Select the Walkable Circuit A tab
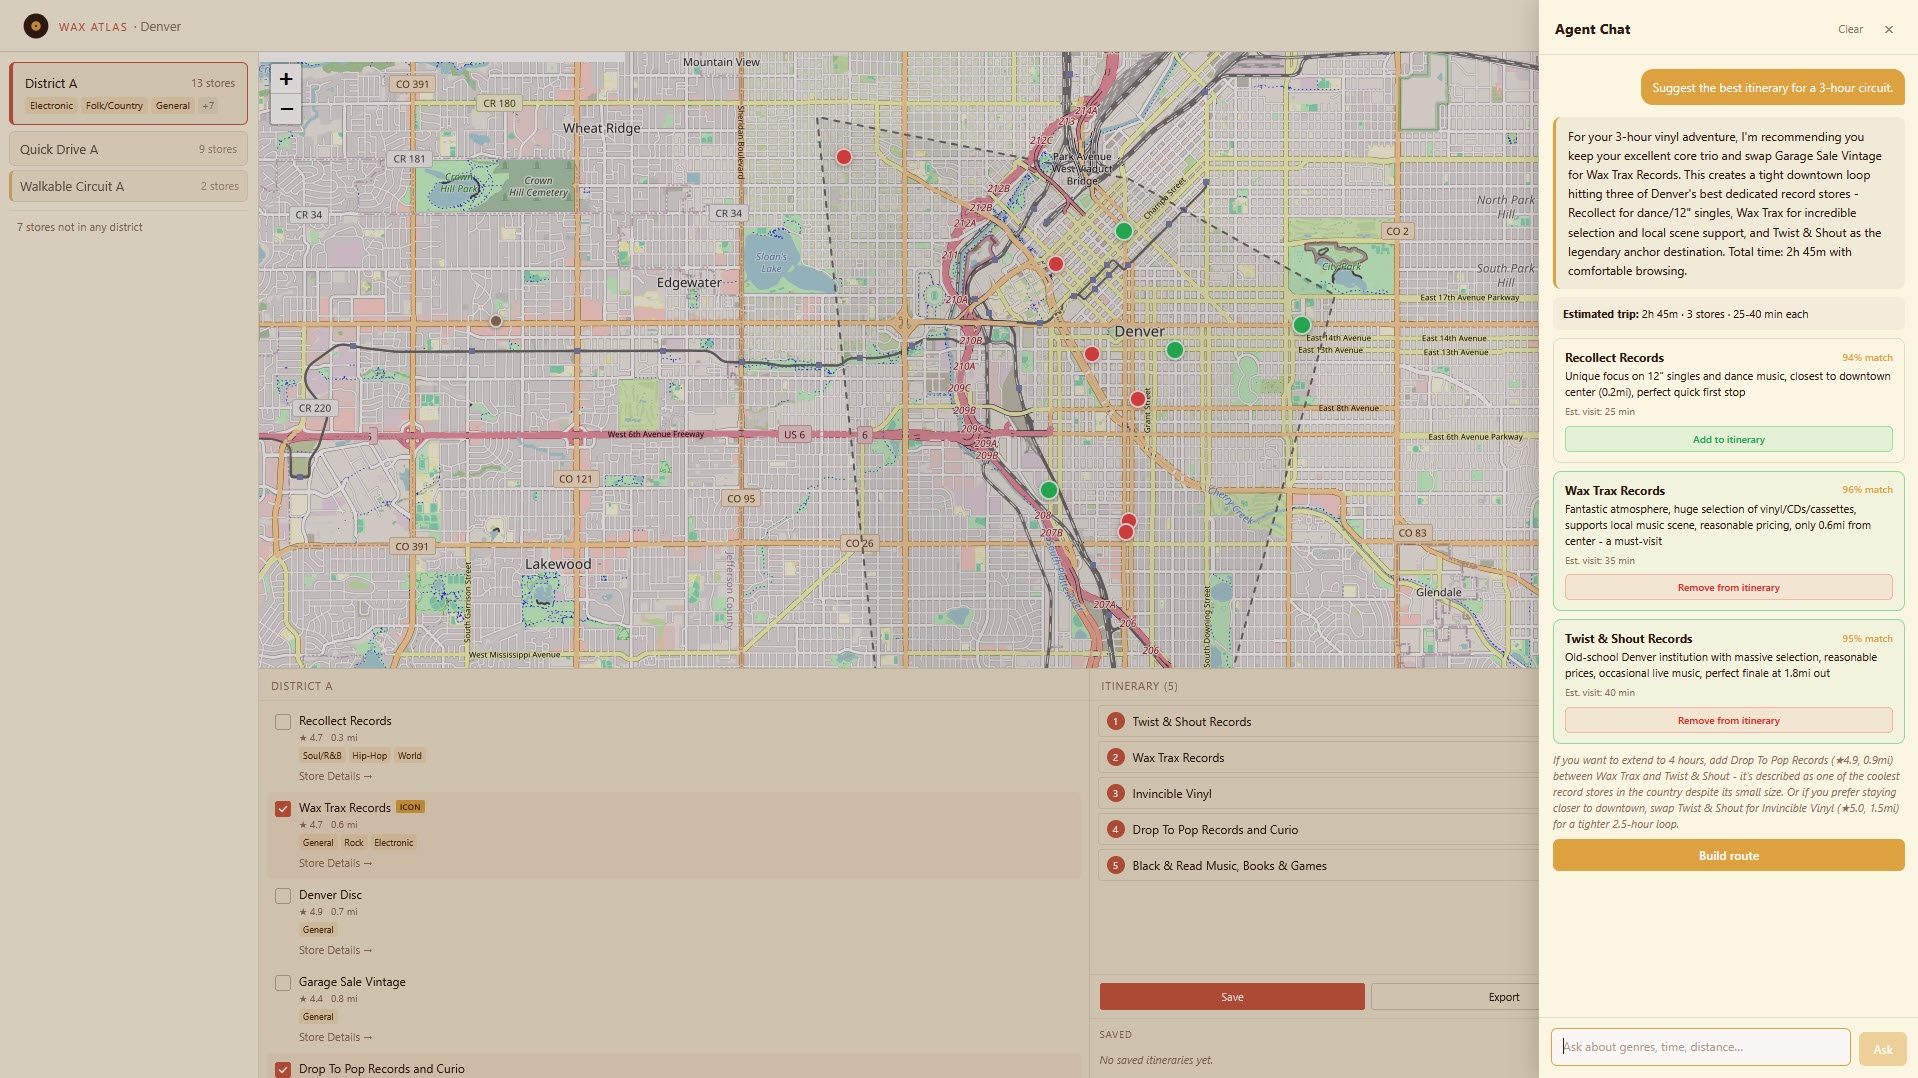 [x=129, y=186]
